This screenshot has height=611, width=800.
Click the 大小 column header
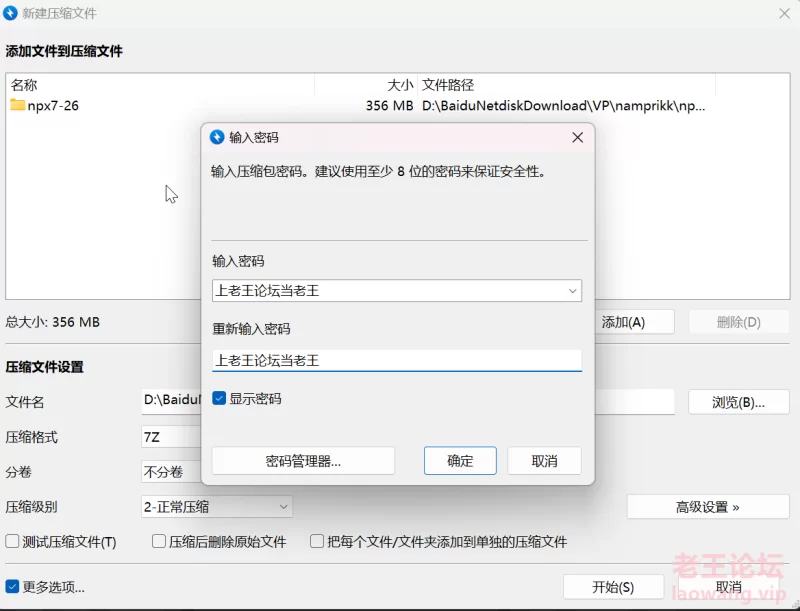(x=366, y=85)
